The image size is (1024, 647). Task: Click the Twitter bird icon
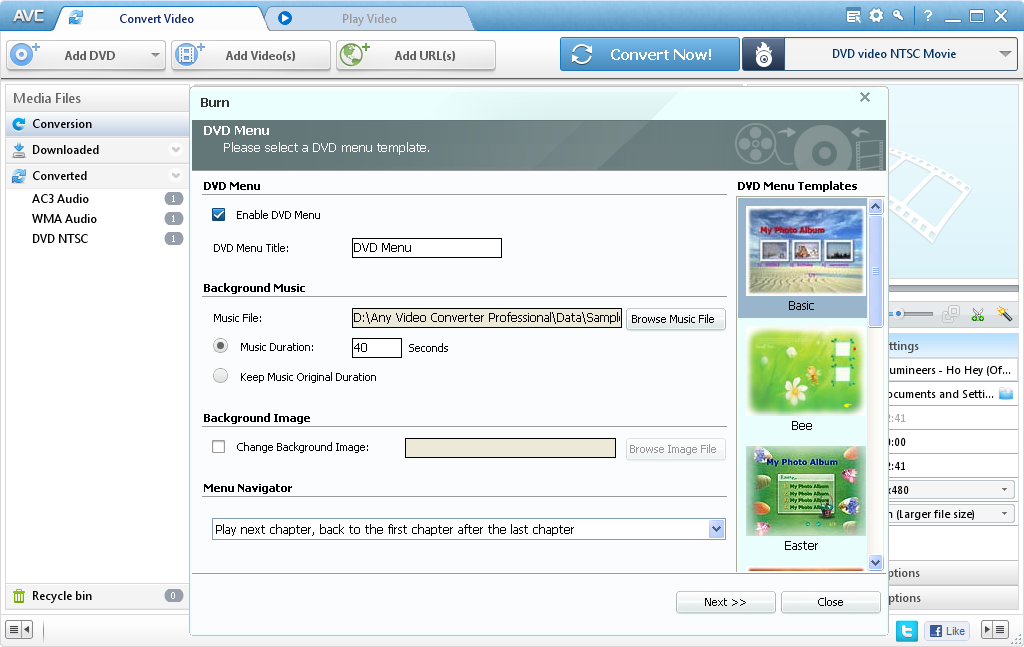point(906,631)
